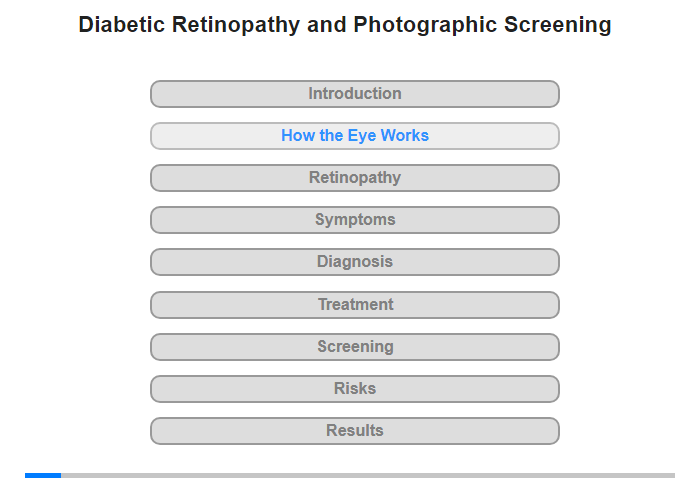Screen dimensions: 700x480
Task: Open the Symptoms section
Action: pyautogui.click(x=354, y=220)
